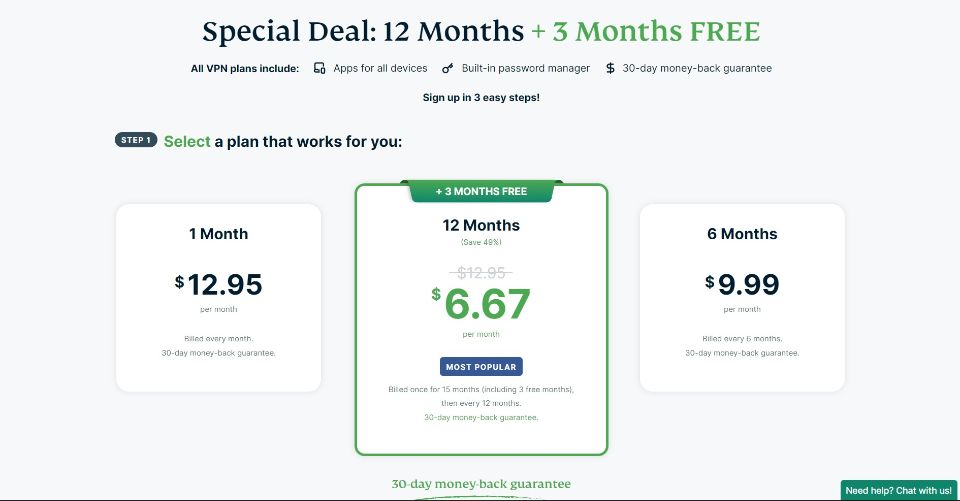This screenshot has width=960, height=501.
Task: Click the 30-day money-back guarantee bottom heading
Action: (x=481, y=484)
